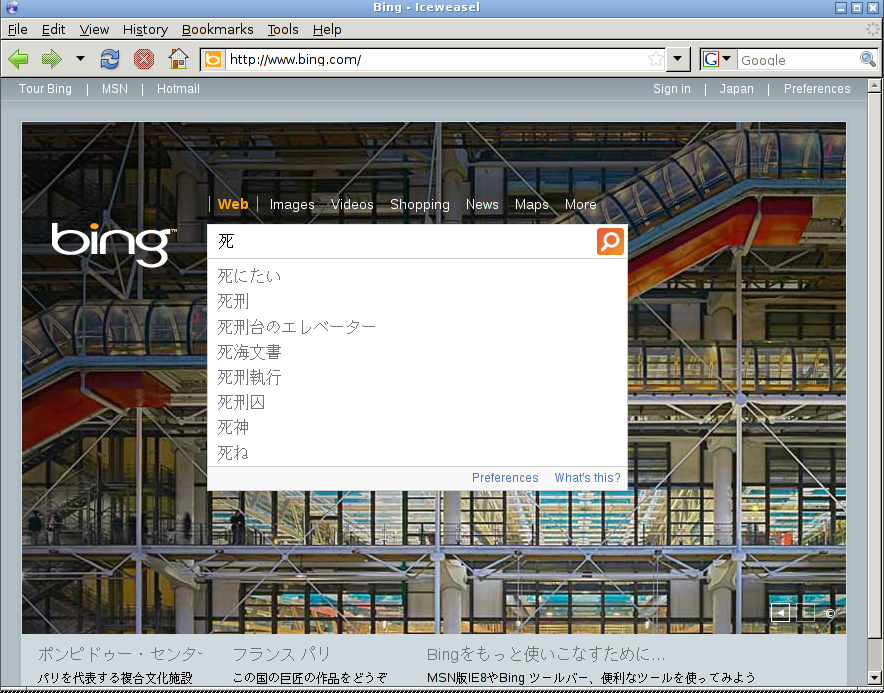Switch to Maps search
Viewport: 884px width, 693px height.
(532, 204)
